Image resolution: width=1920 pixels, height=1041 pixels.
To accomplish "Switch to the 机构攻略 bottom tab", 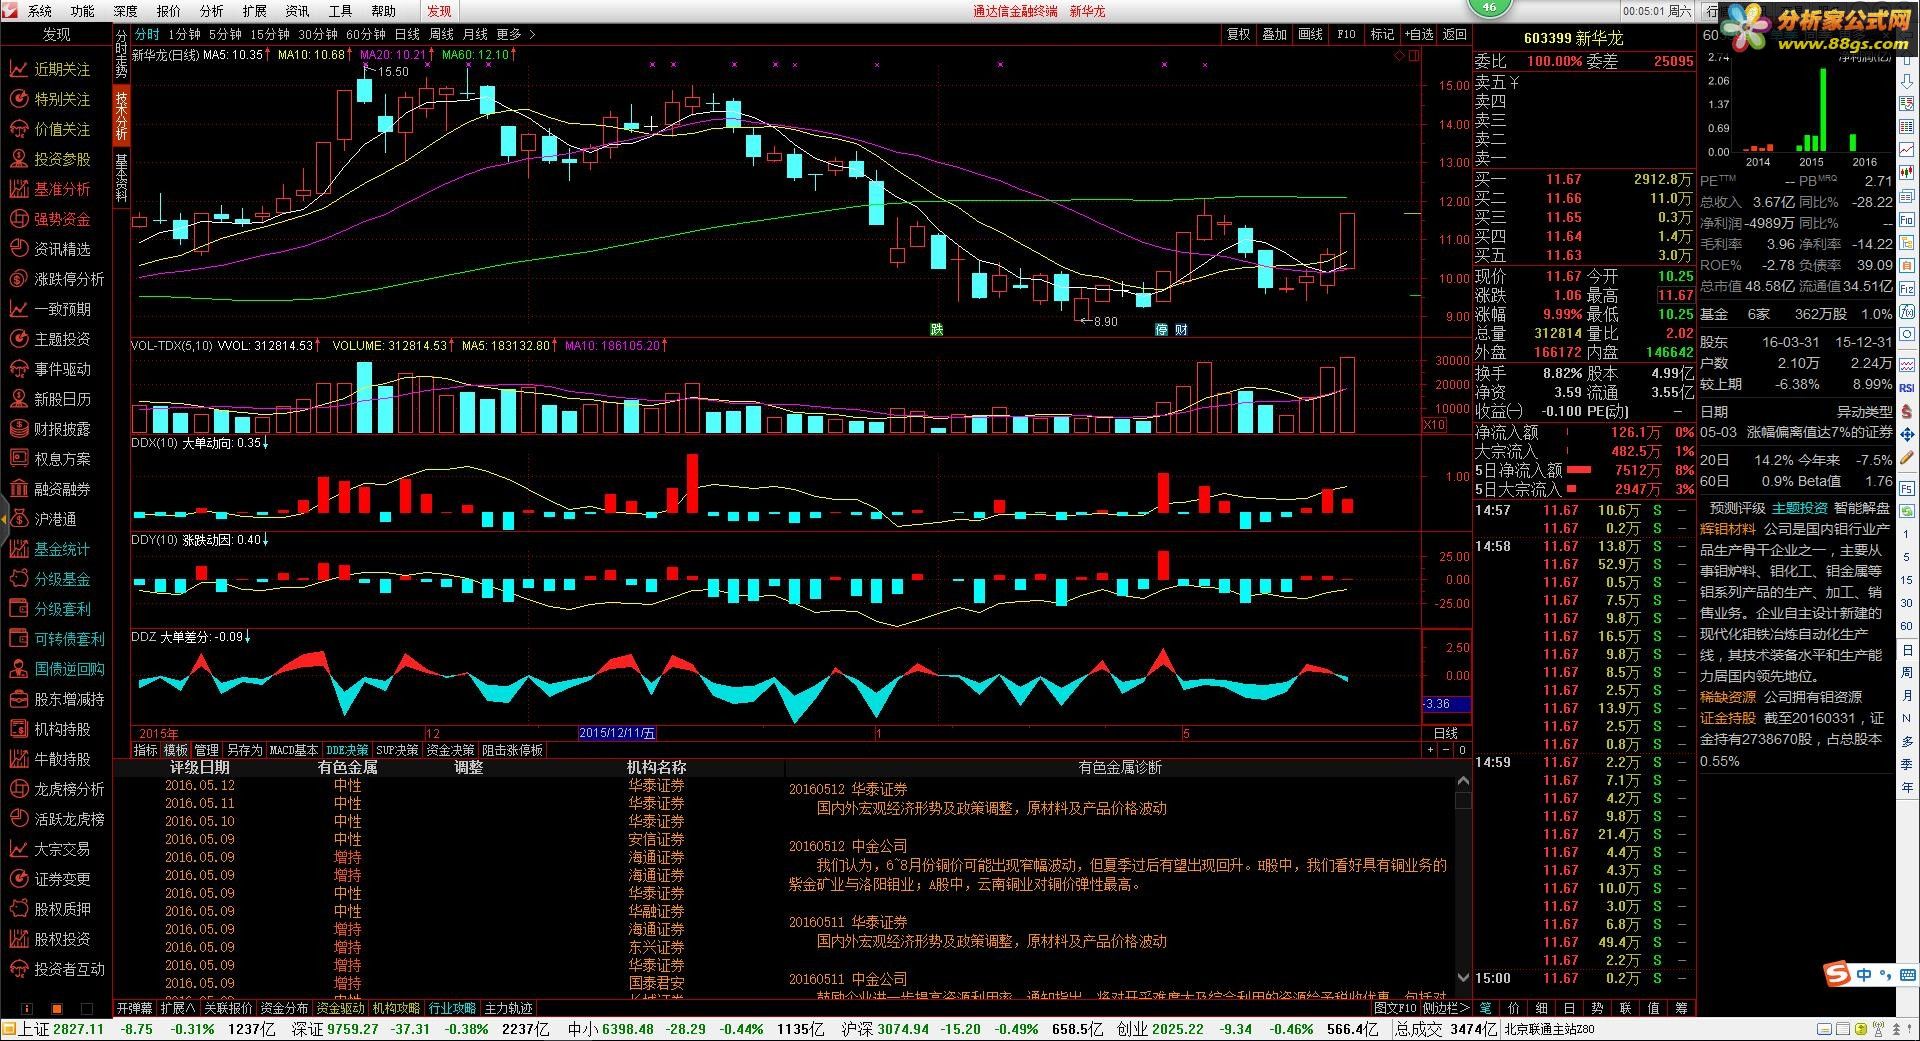I will tap(397, 1008).
